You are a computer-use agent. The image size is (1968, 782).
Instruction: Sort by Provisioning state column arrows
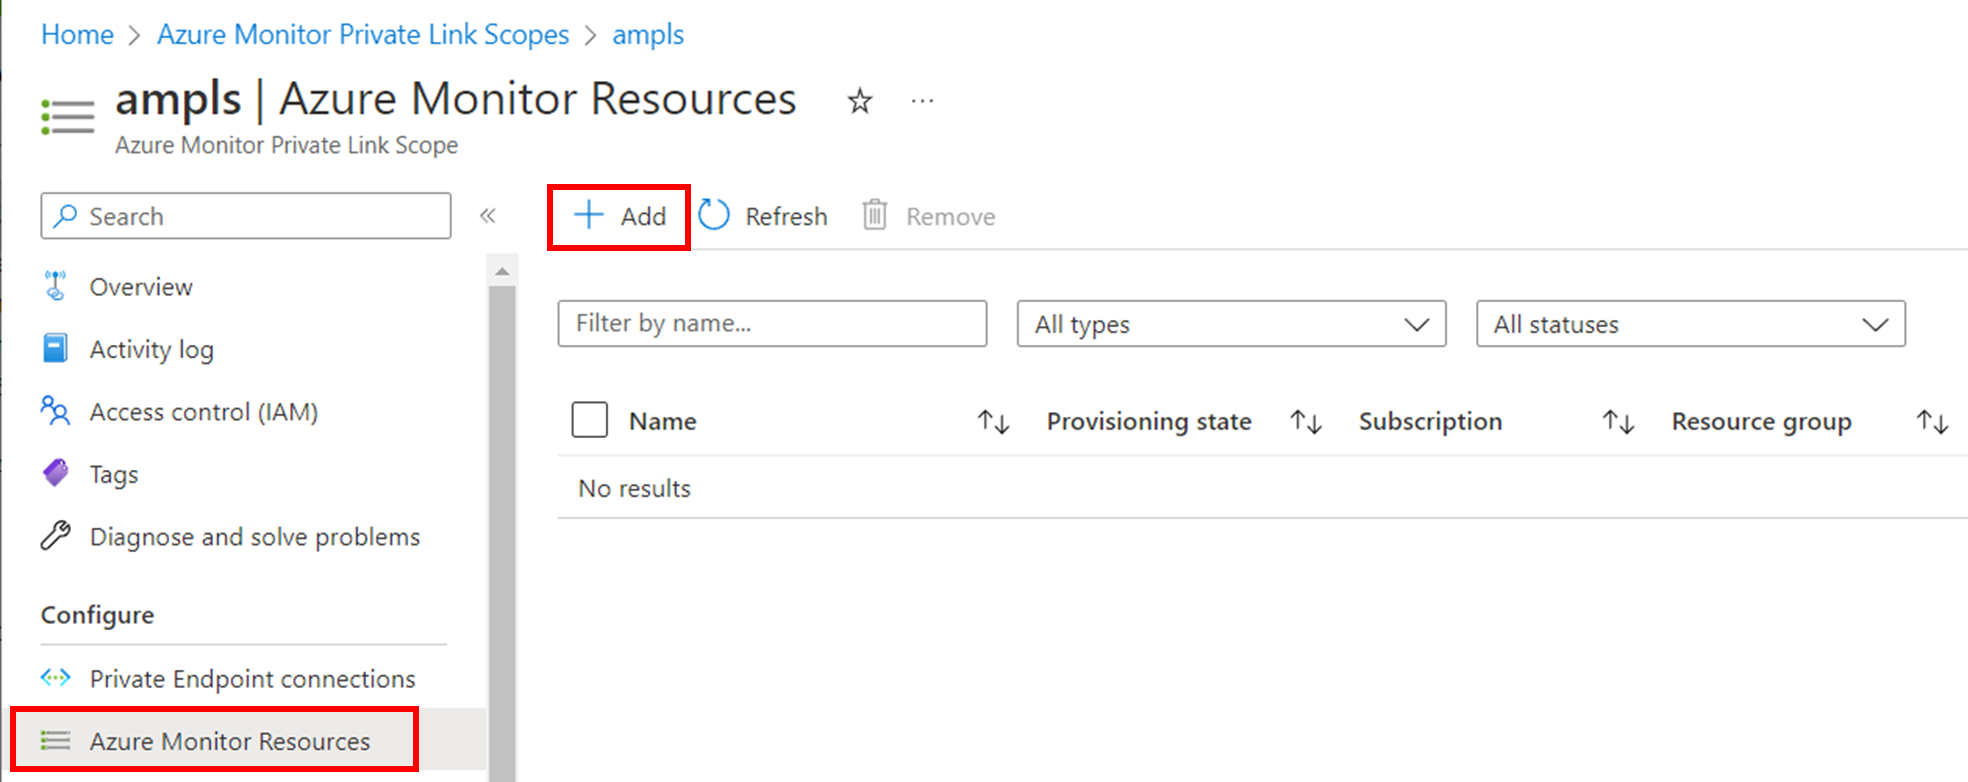1306,422
